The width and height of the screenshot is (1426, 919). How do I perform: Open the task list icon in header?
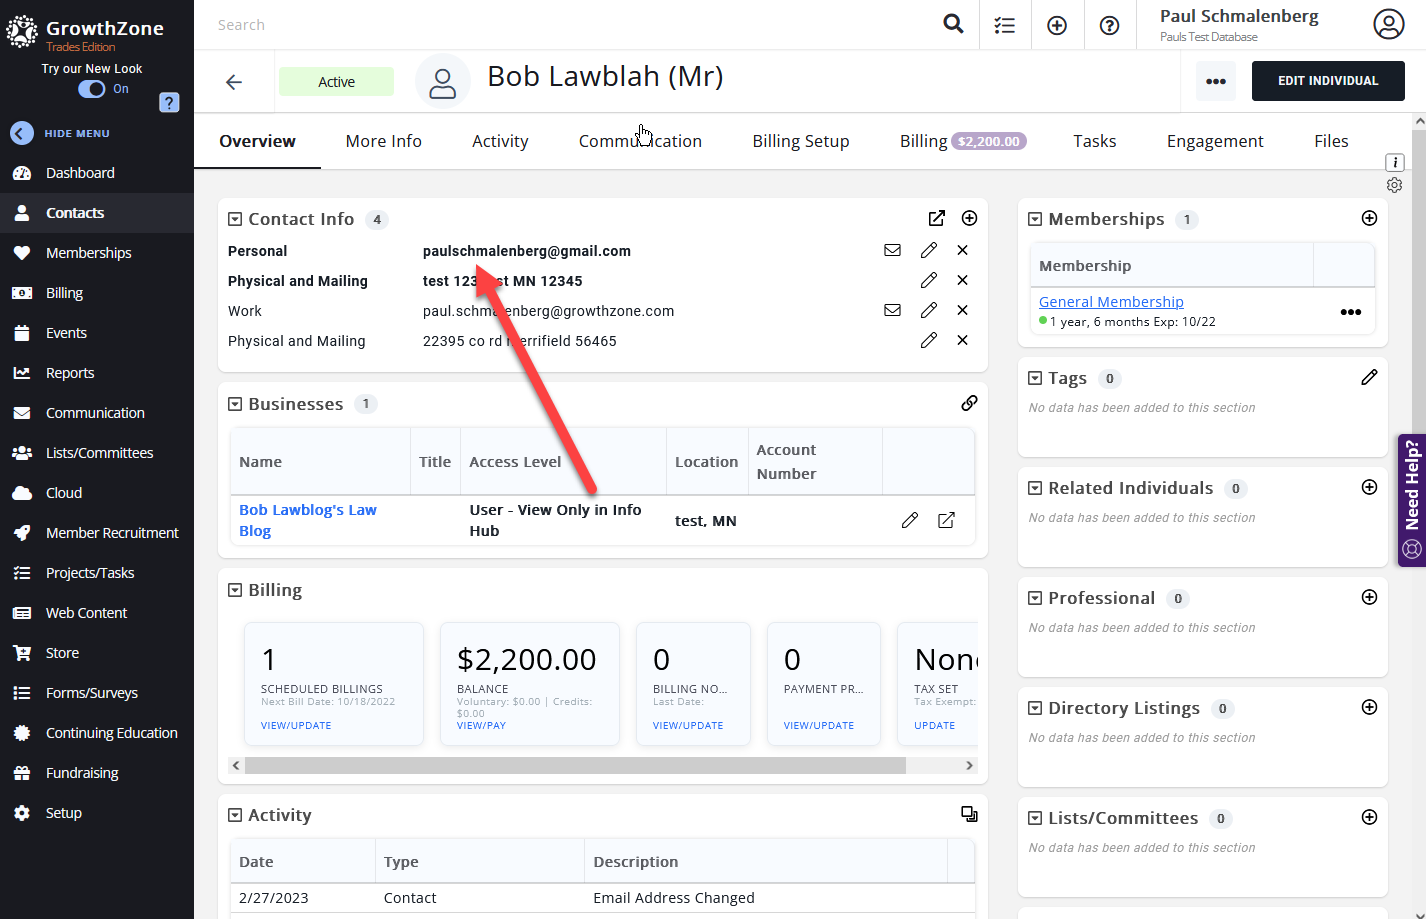pos(1005,25)
